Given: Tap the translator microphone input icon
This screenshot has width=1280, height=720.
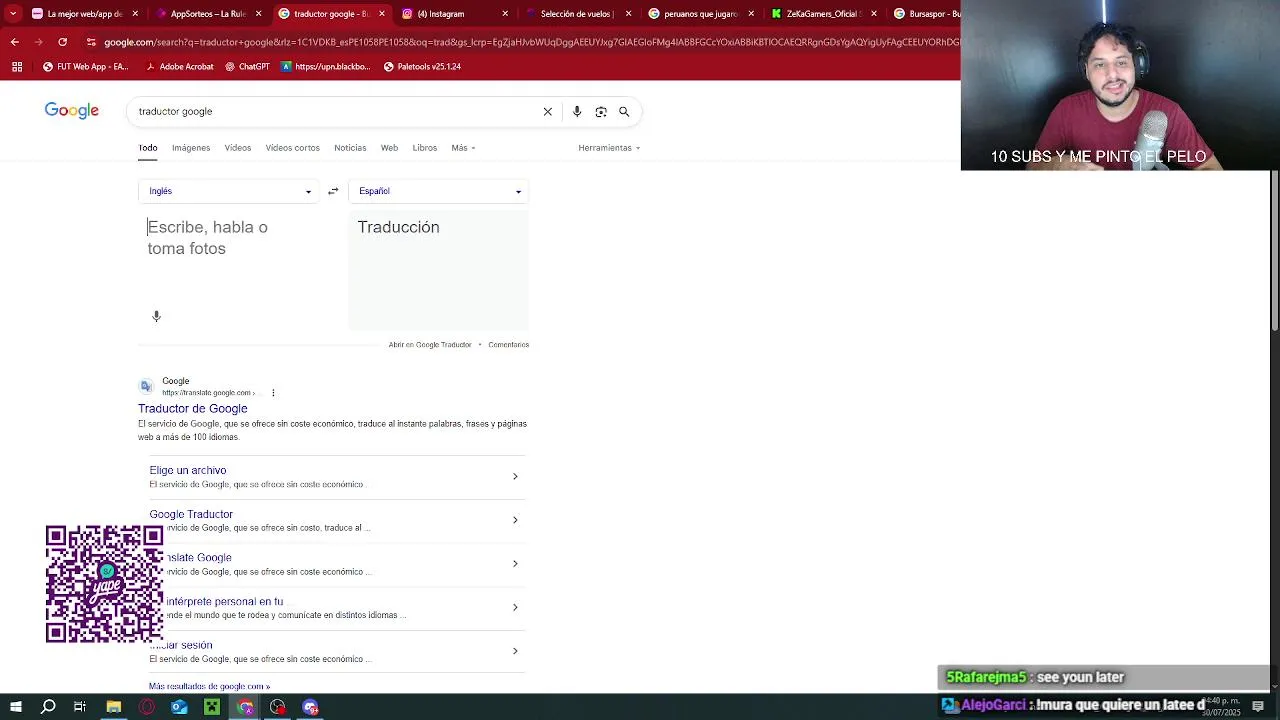Looking at the screenshot, I should [x=156, y=316].
